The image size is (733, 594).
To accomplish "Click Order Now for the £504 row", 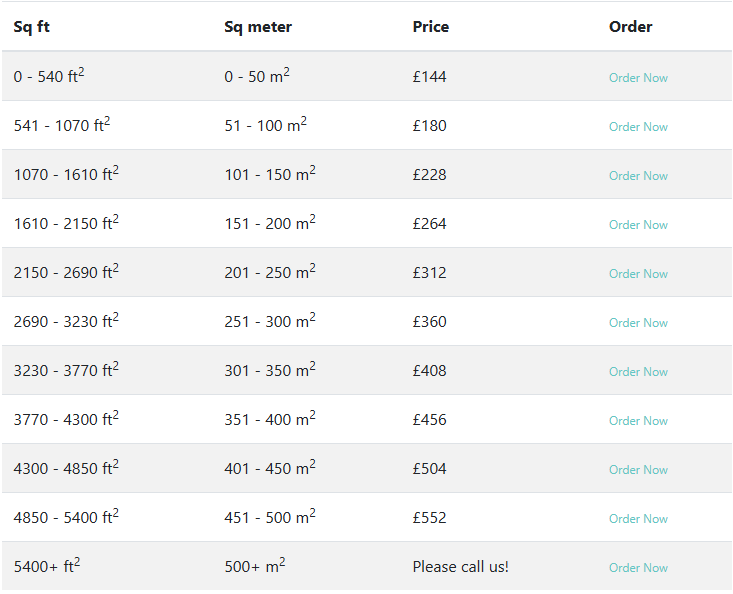I will [x=638, y=470].
